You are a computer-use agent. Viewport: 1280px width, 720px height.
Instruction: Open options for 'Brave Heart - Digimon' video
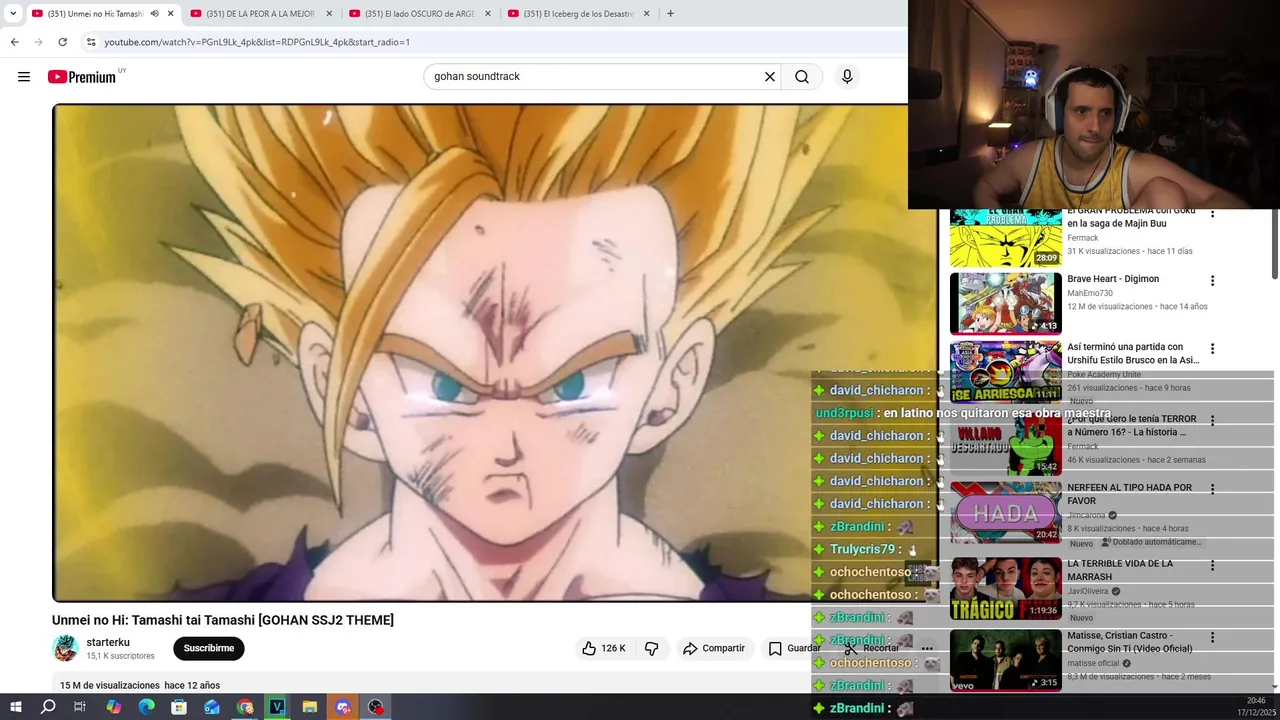[1212, 281]
